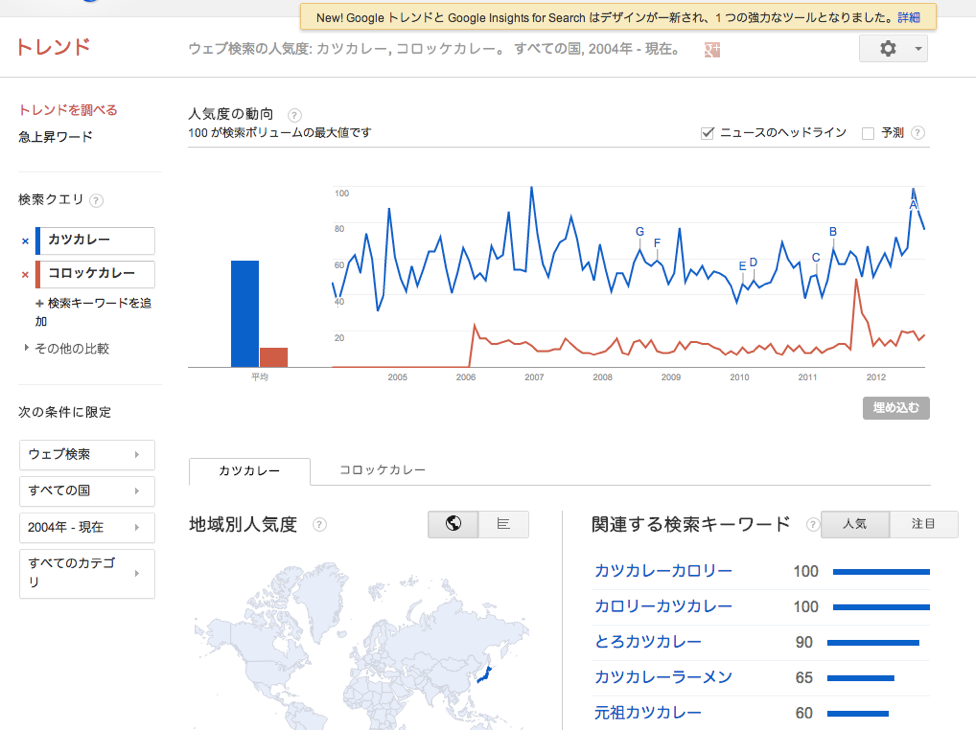Click news headline marker G on chart

tap(640, 232)
